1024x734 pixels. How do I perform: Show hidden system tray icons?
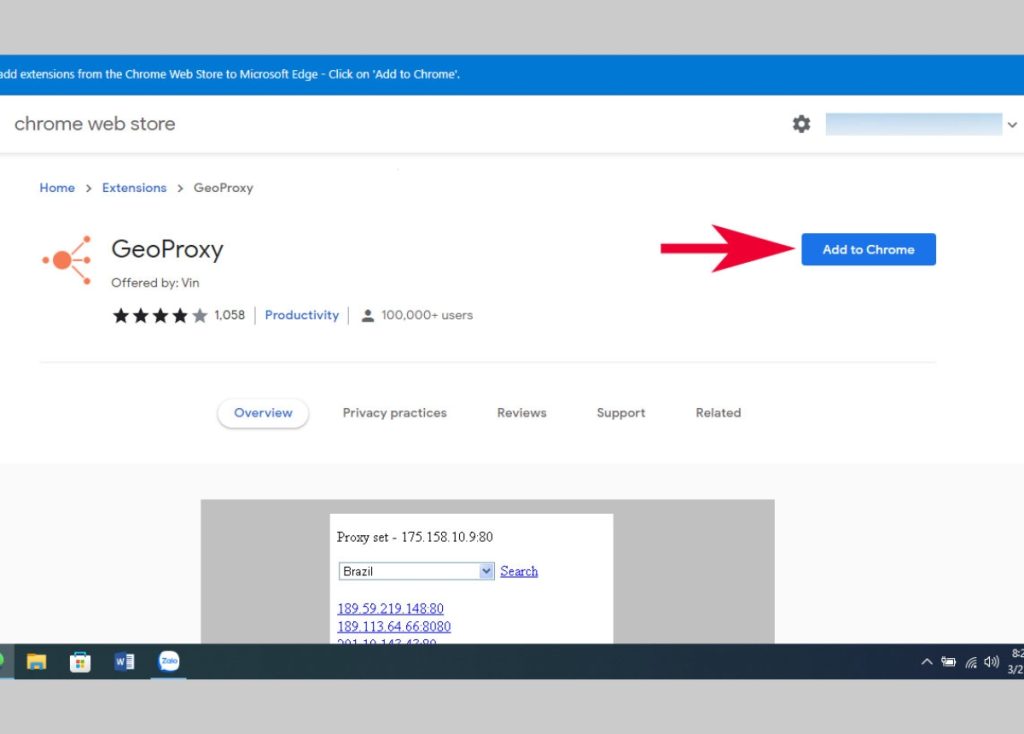(x=926, y=662)
